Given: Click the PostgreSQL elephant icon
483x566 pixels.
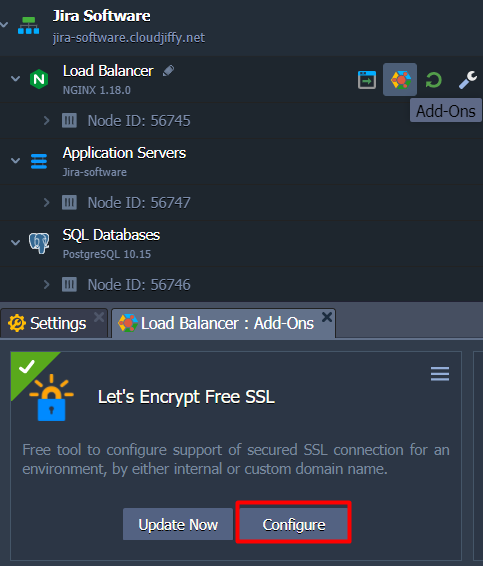Looking at the screenshot, I should point(39,243).
